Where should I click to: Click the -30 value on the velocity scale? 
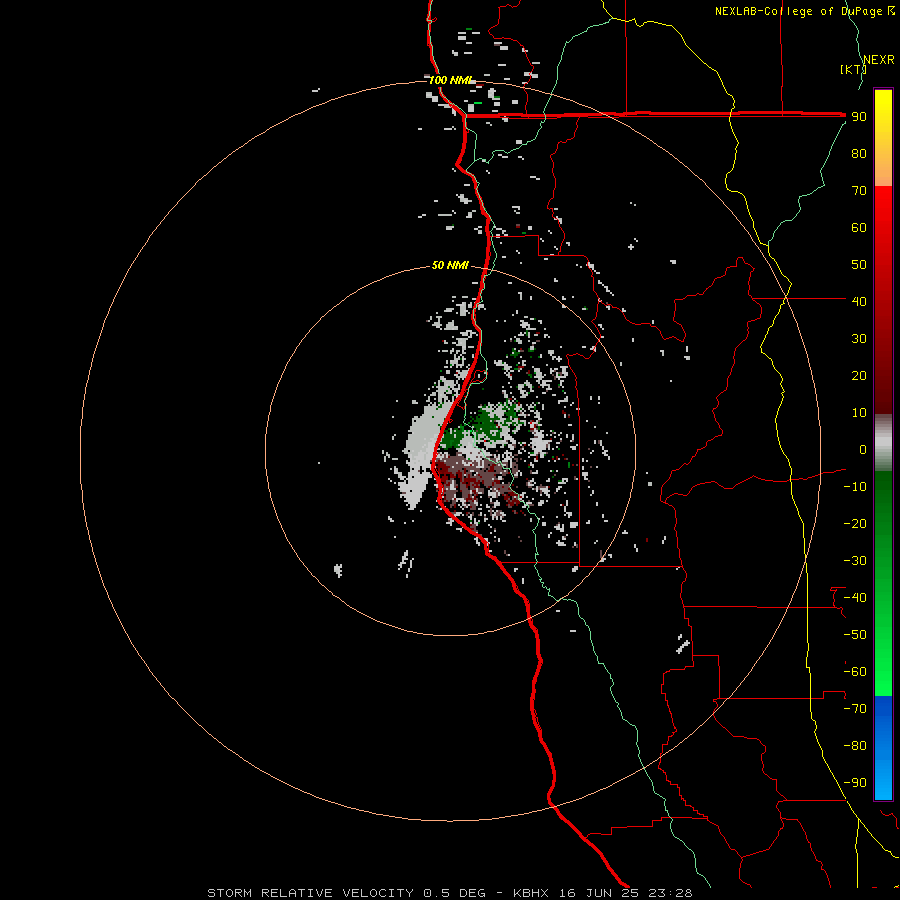(x=855, y=561)
